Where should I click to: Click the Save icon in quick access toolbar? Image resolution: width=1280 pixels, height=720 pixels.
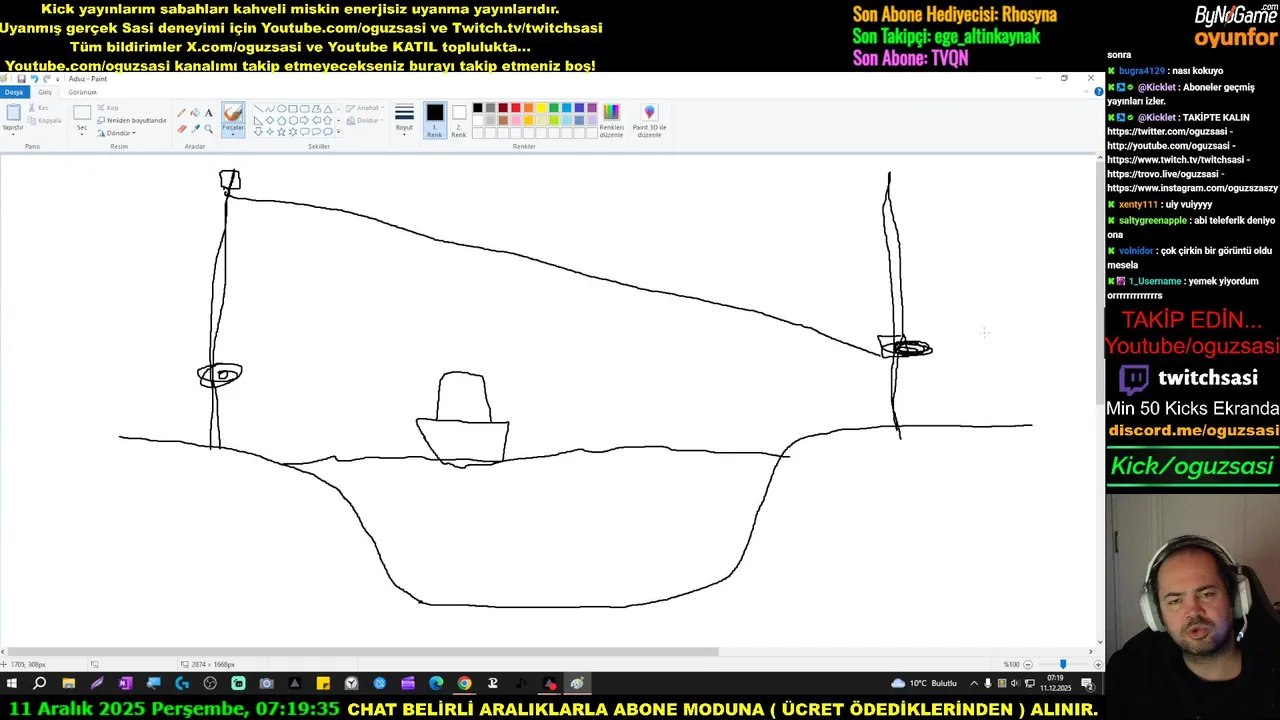coord(21,78)
